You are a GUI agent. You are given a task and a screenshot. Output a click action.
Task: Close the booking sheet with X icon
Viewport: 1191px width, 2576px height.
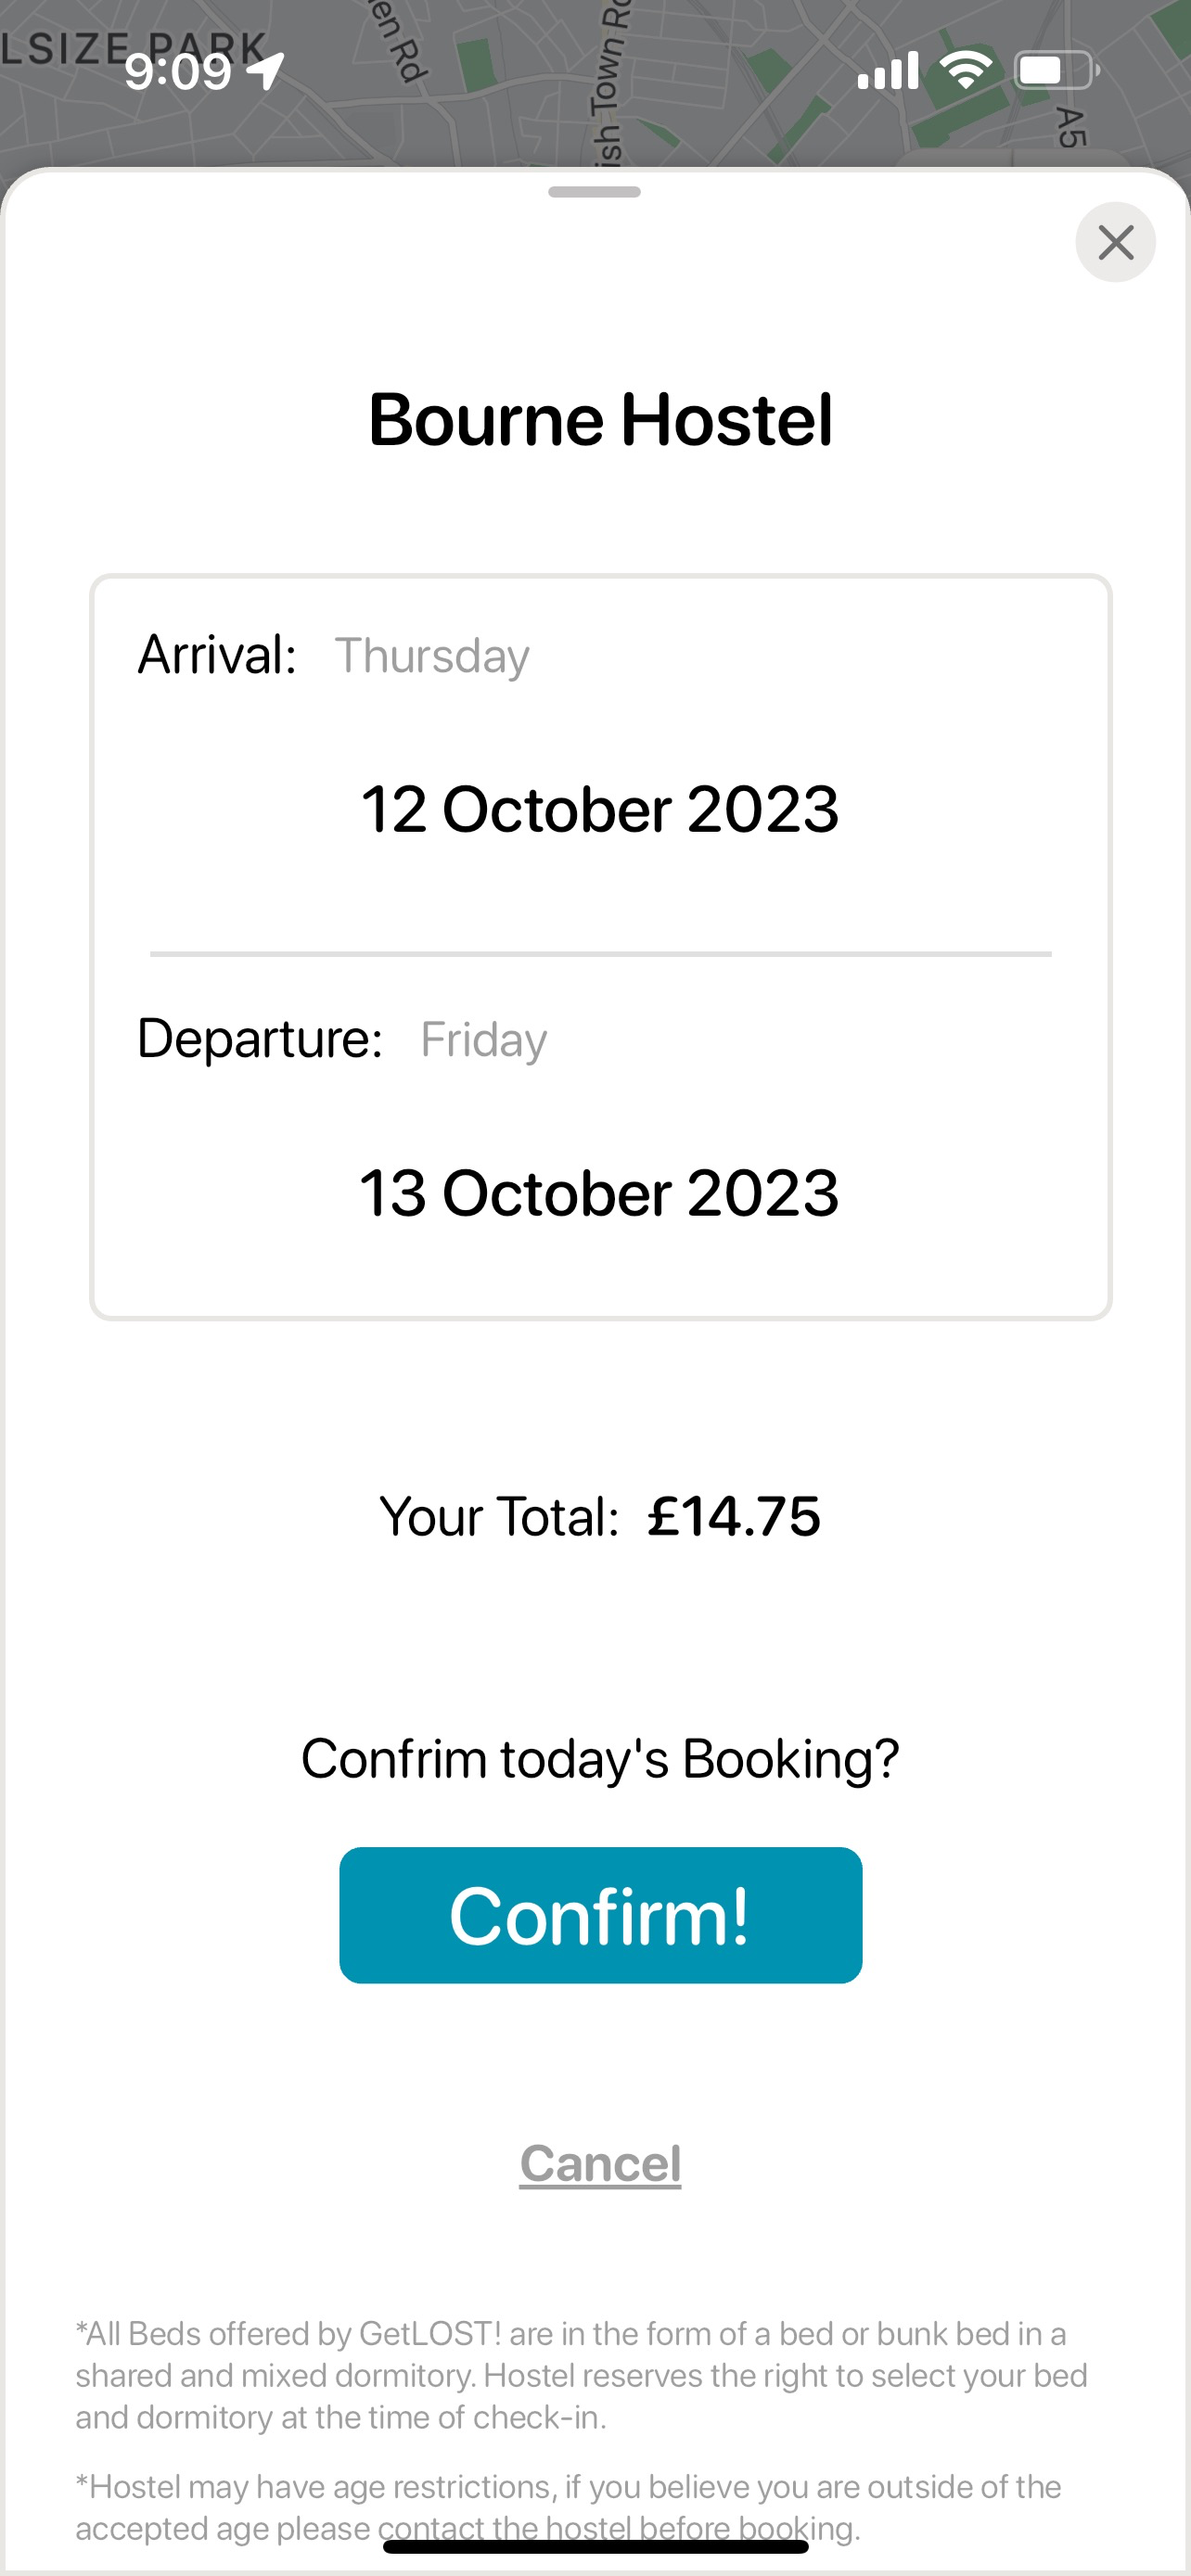[x=1115, y=242]
